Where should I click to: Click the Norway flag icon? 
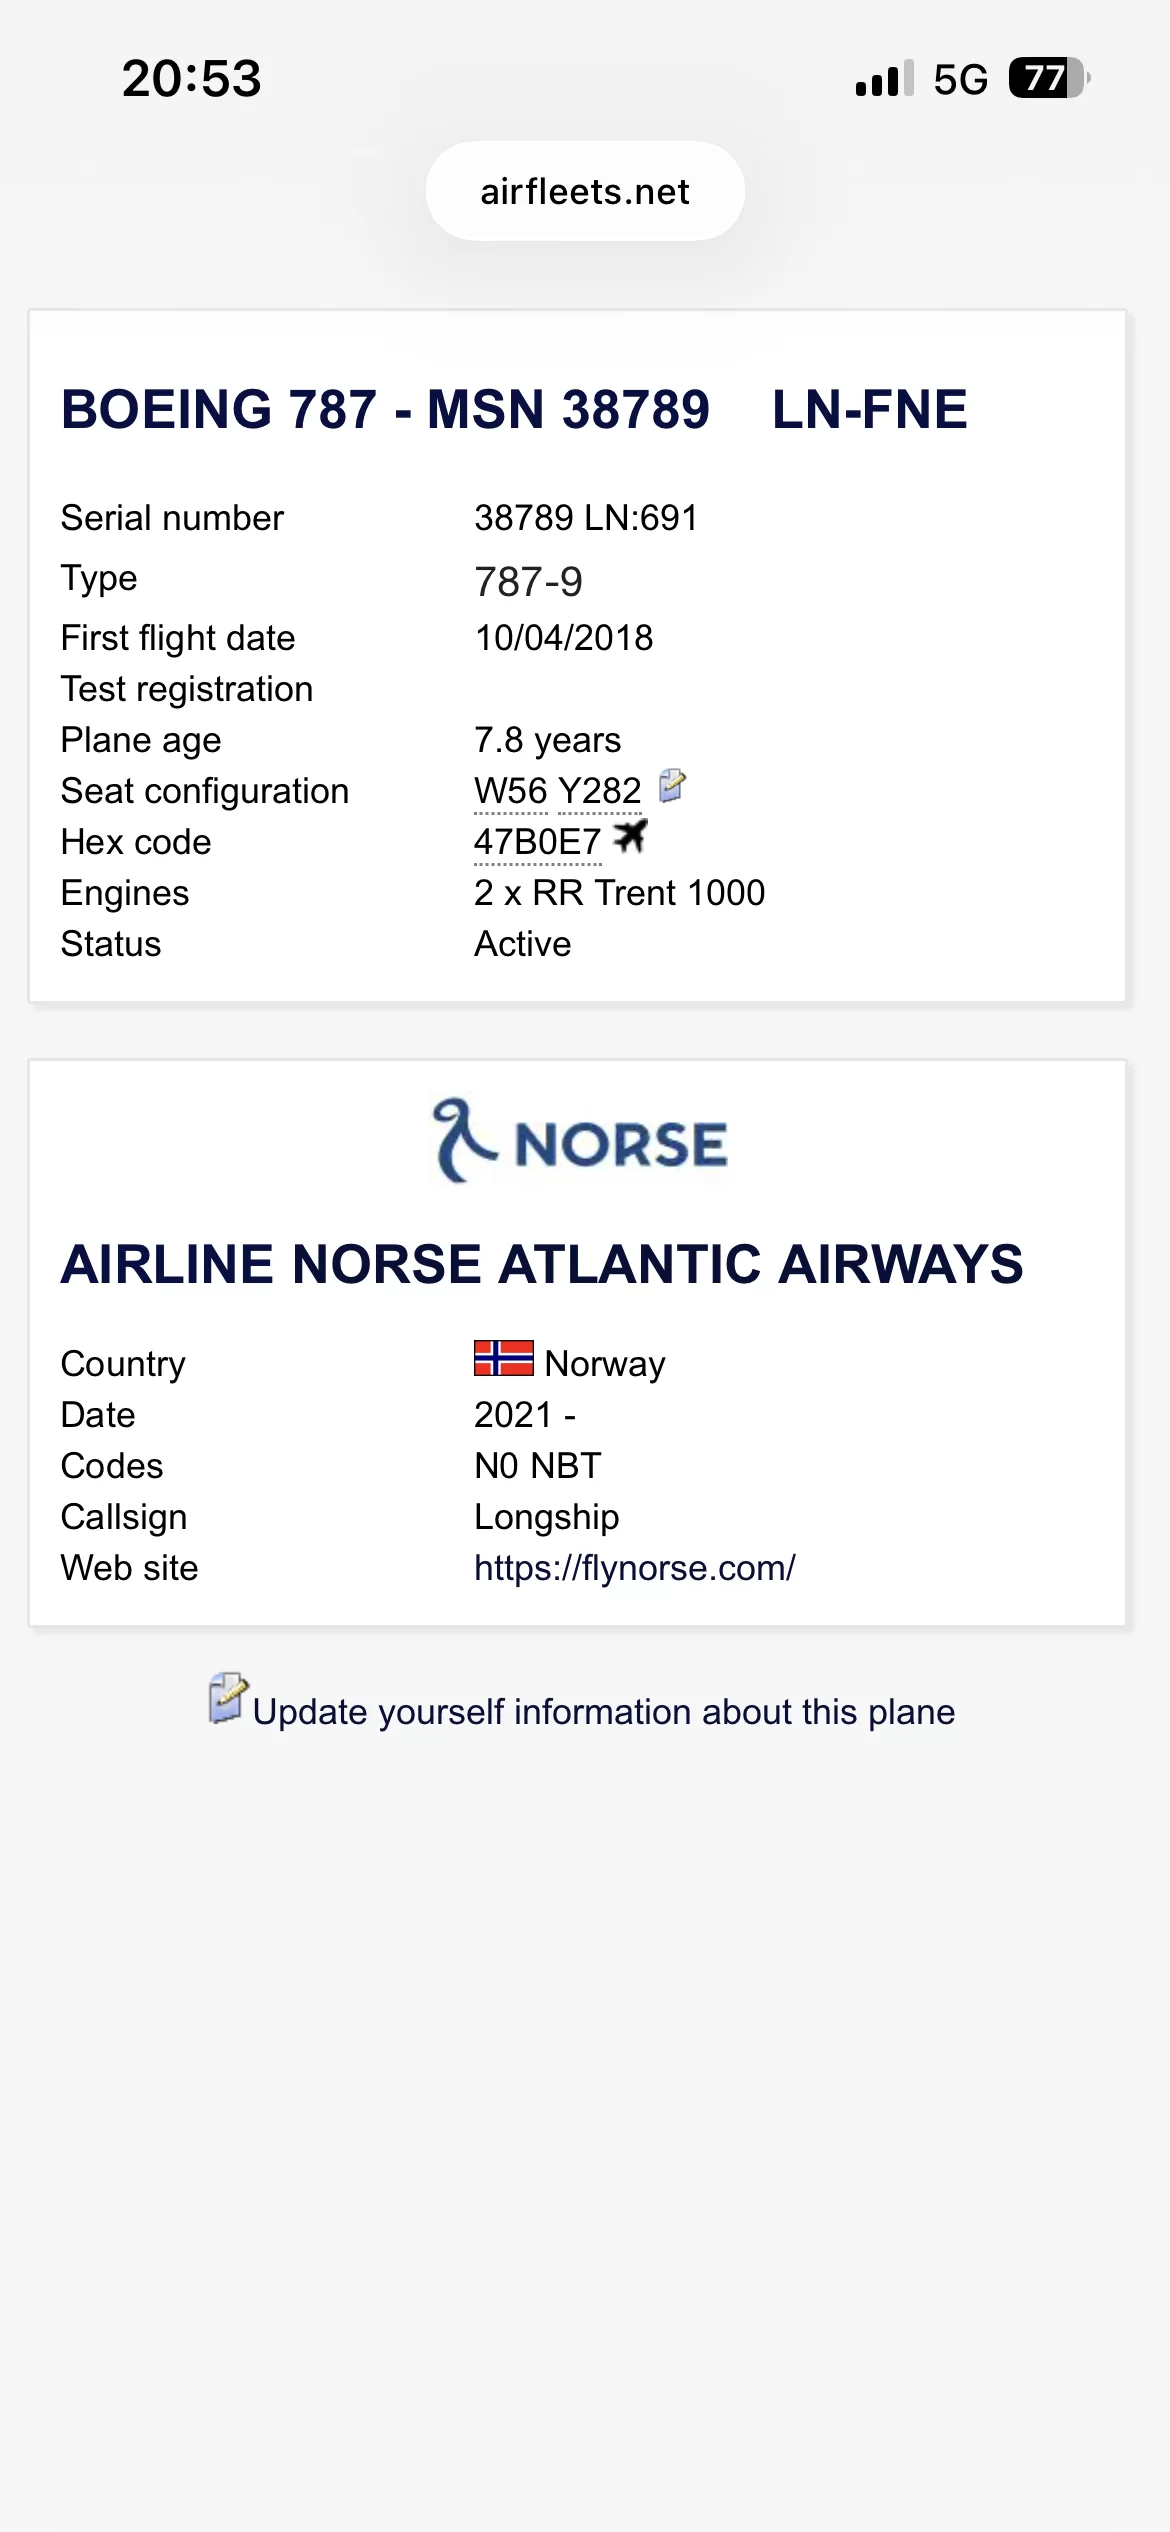click(x=503, y=1358)
